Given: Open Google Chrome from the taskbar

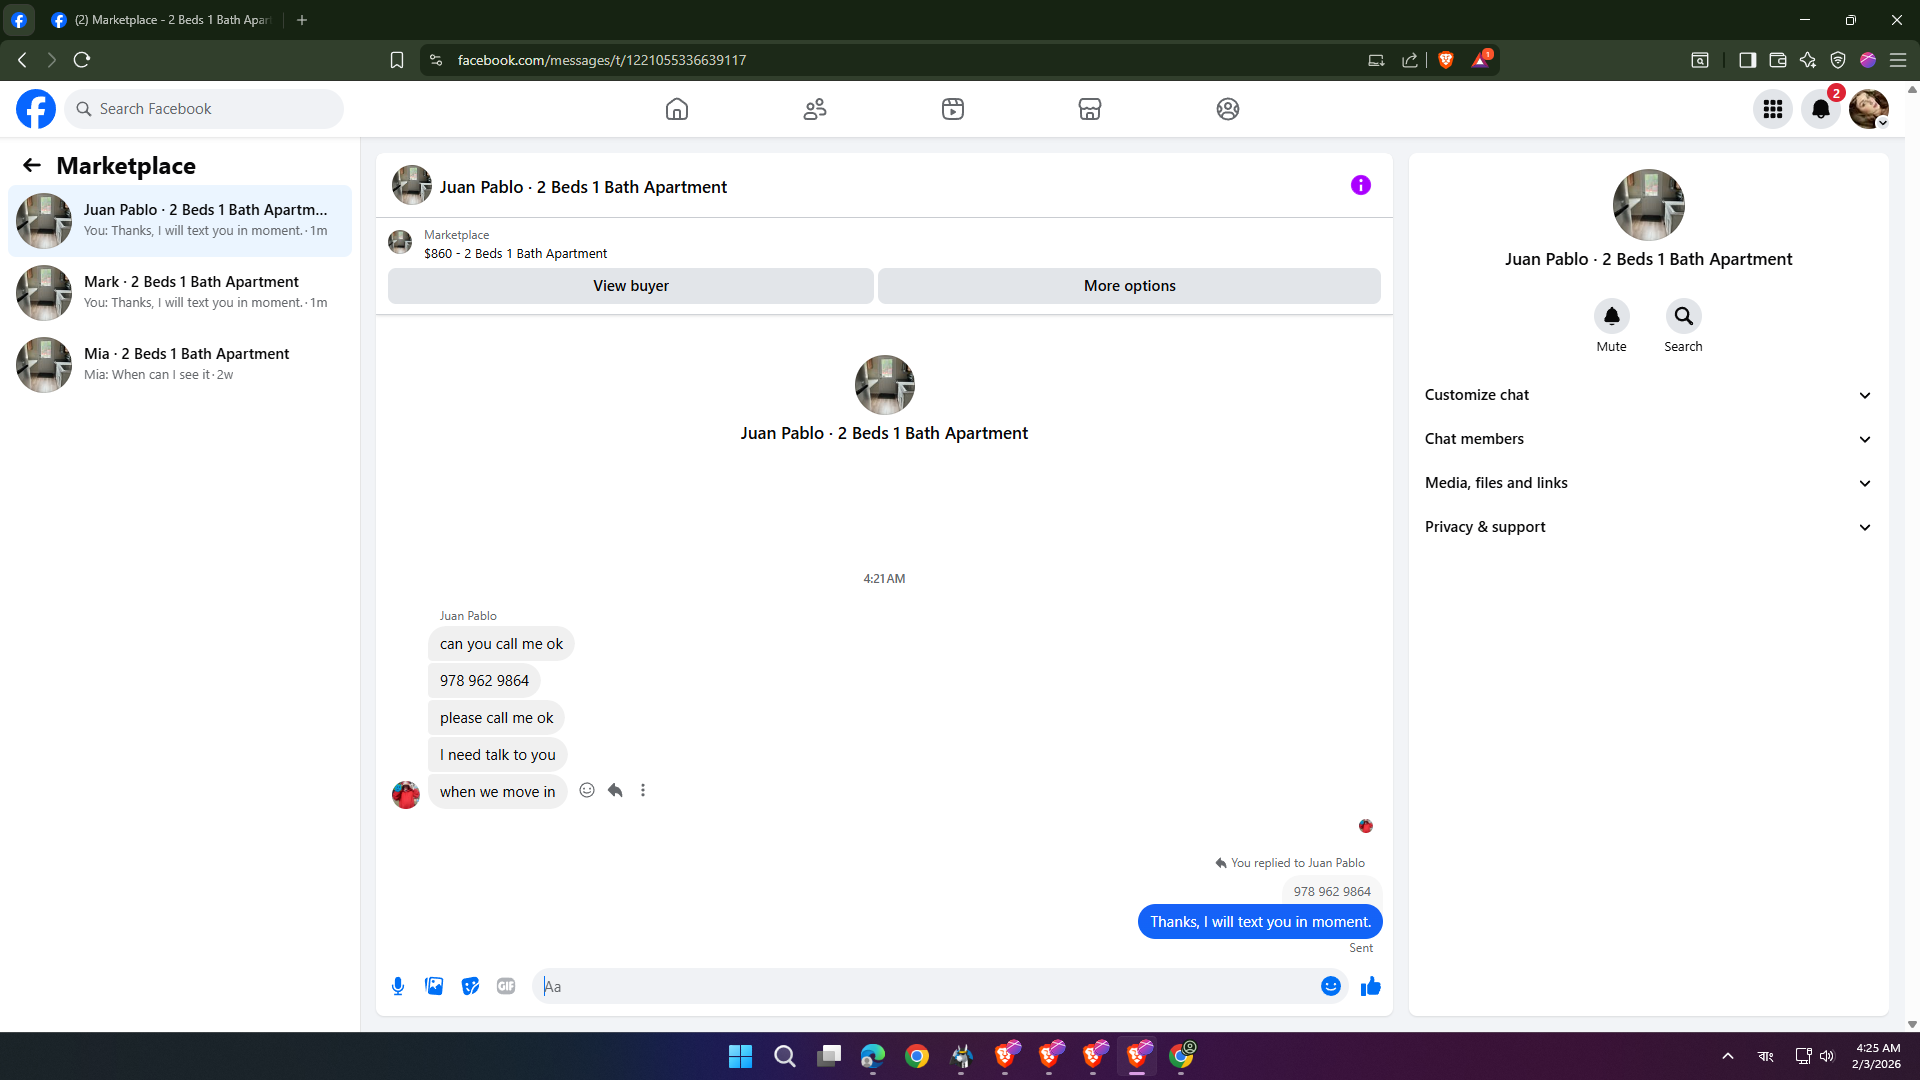Looking at the screenshot, I should click(917, 1056).
